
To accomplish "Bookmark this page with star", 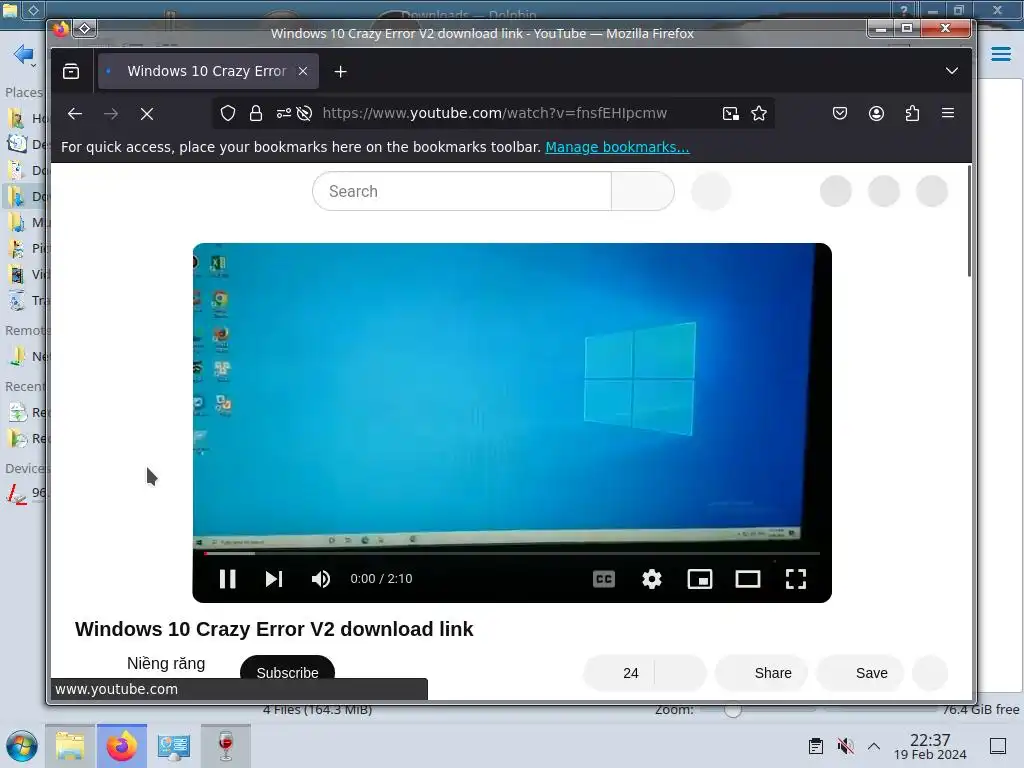I will (x=759, y=114).
